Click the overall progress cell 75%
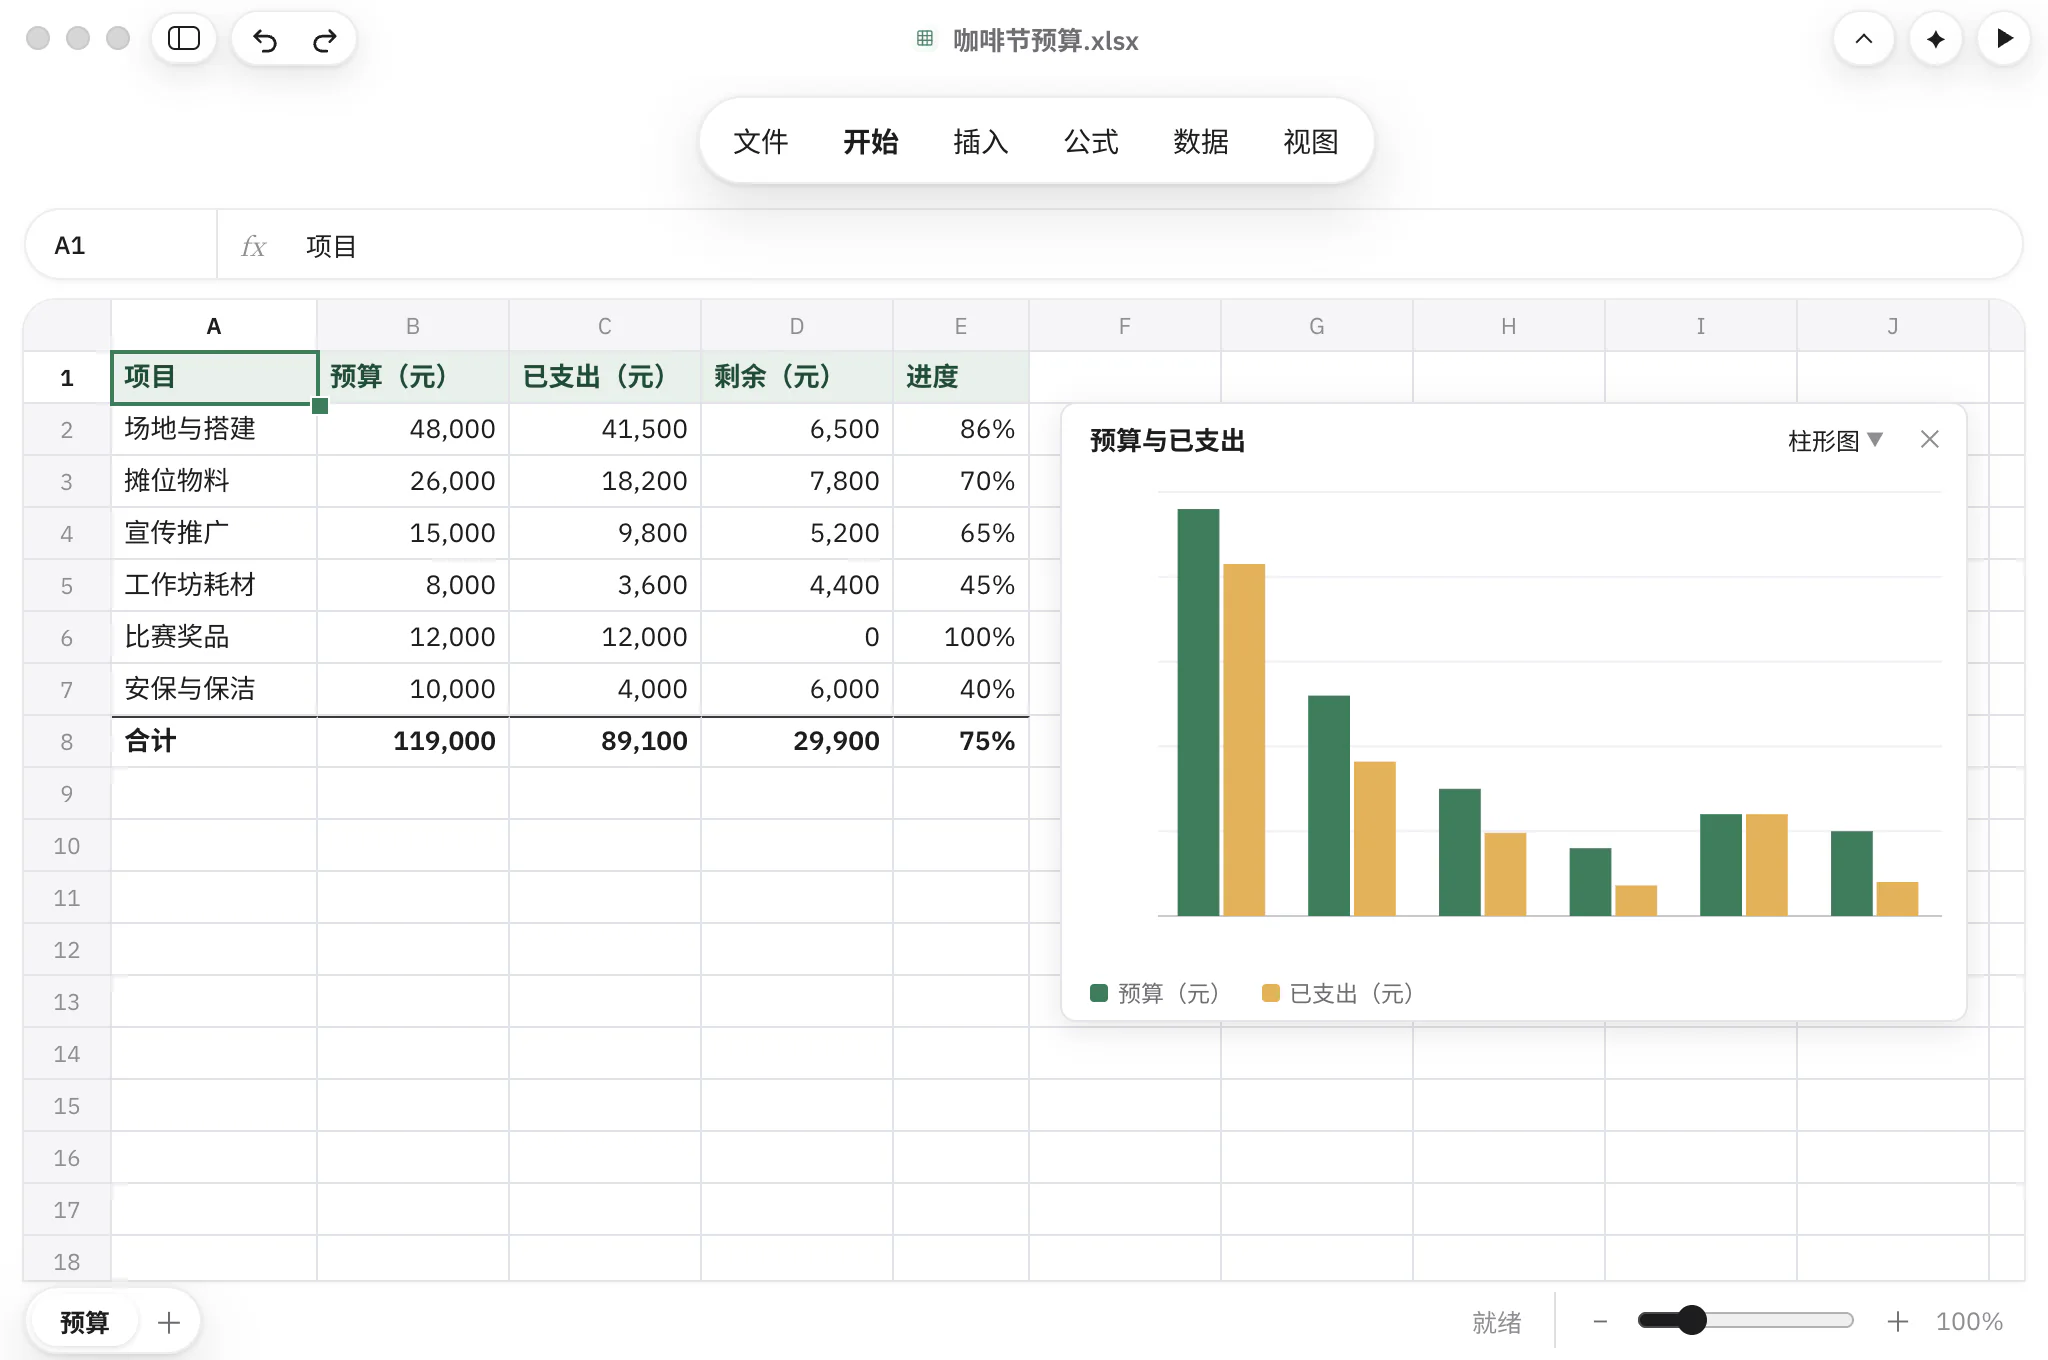This screenshot has height=1360, width=2048. coord(961,741)
